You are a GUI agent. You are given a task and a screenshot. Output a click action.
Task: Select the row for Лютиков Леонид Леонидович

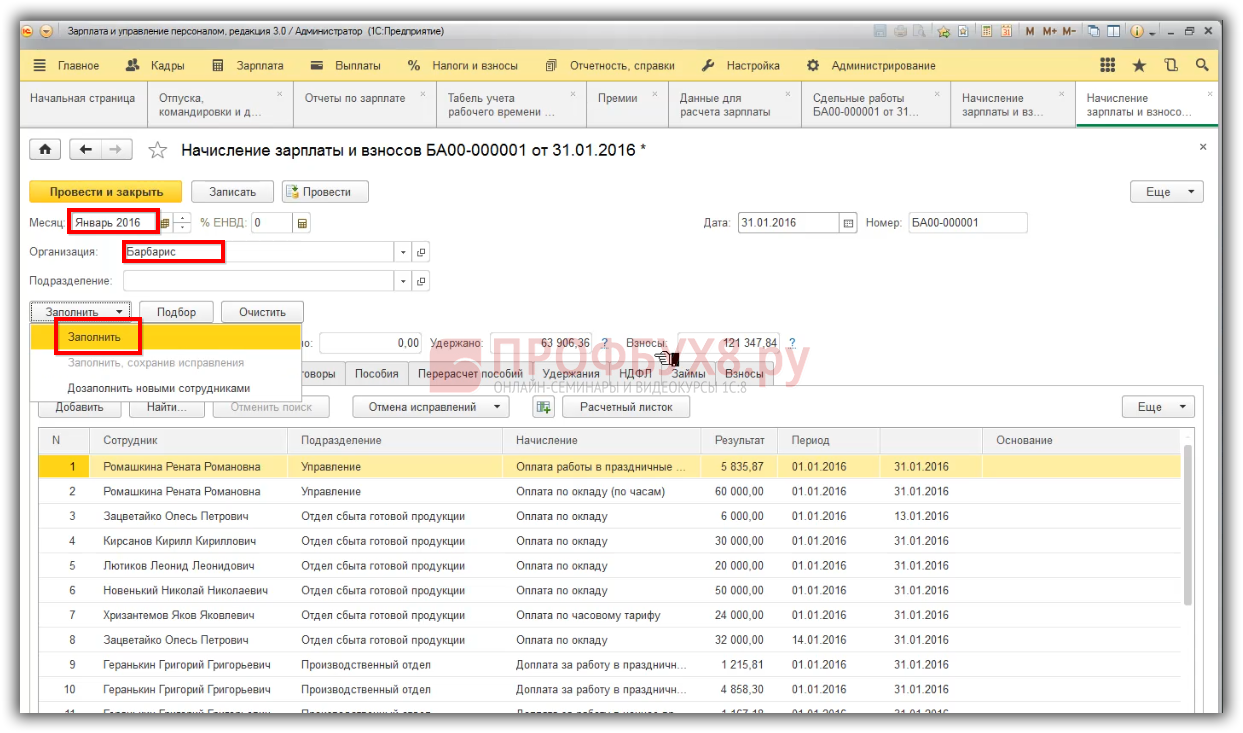point(610,566)
